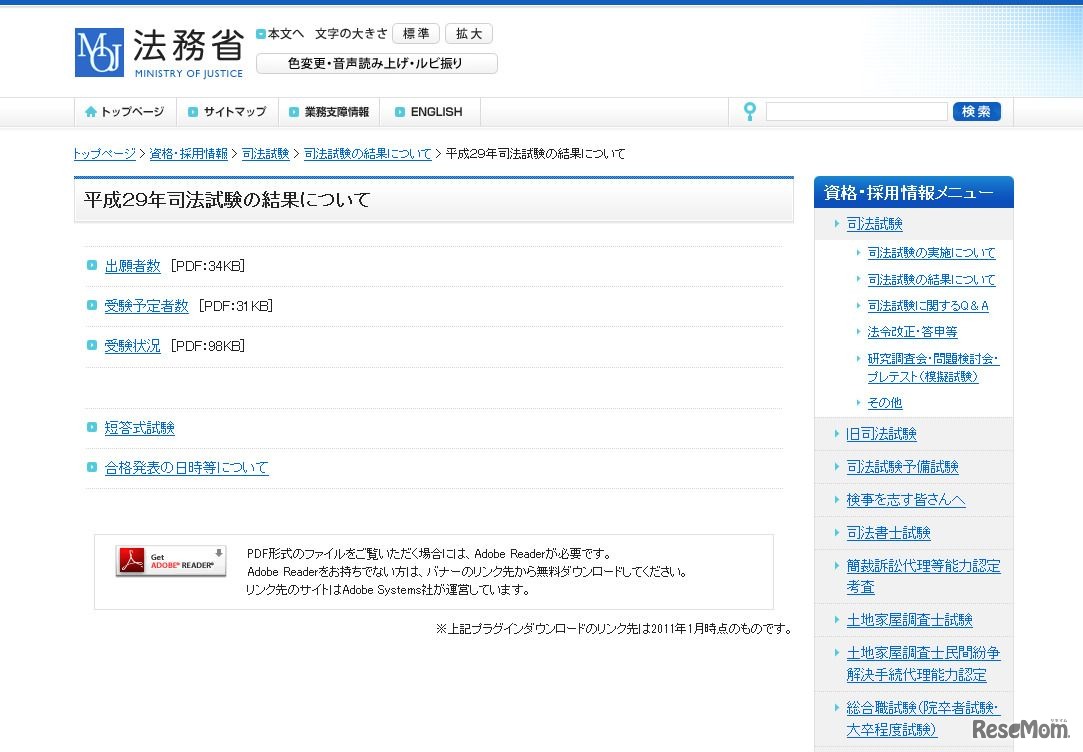
Task: Click inside the site search field
Action: coord(857,111)
